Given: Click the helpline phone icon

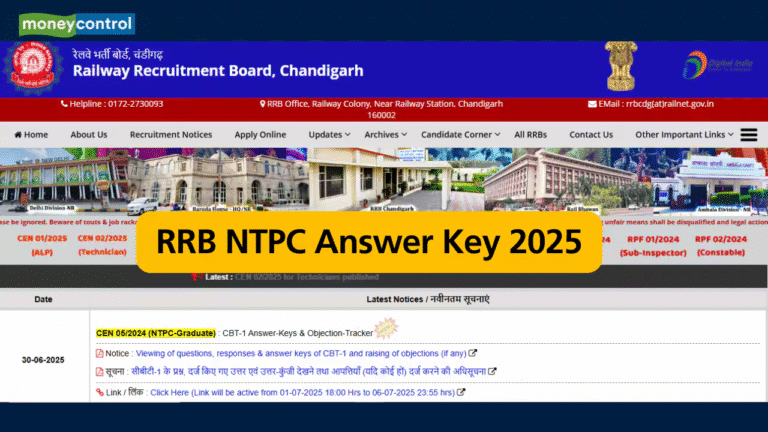Looking at the screenshot, I should [64, 104].
